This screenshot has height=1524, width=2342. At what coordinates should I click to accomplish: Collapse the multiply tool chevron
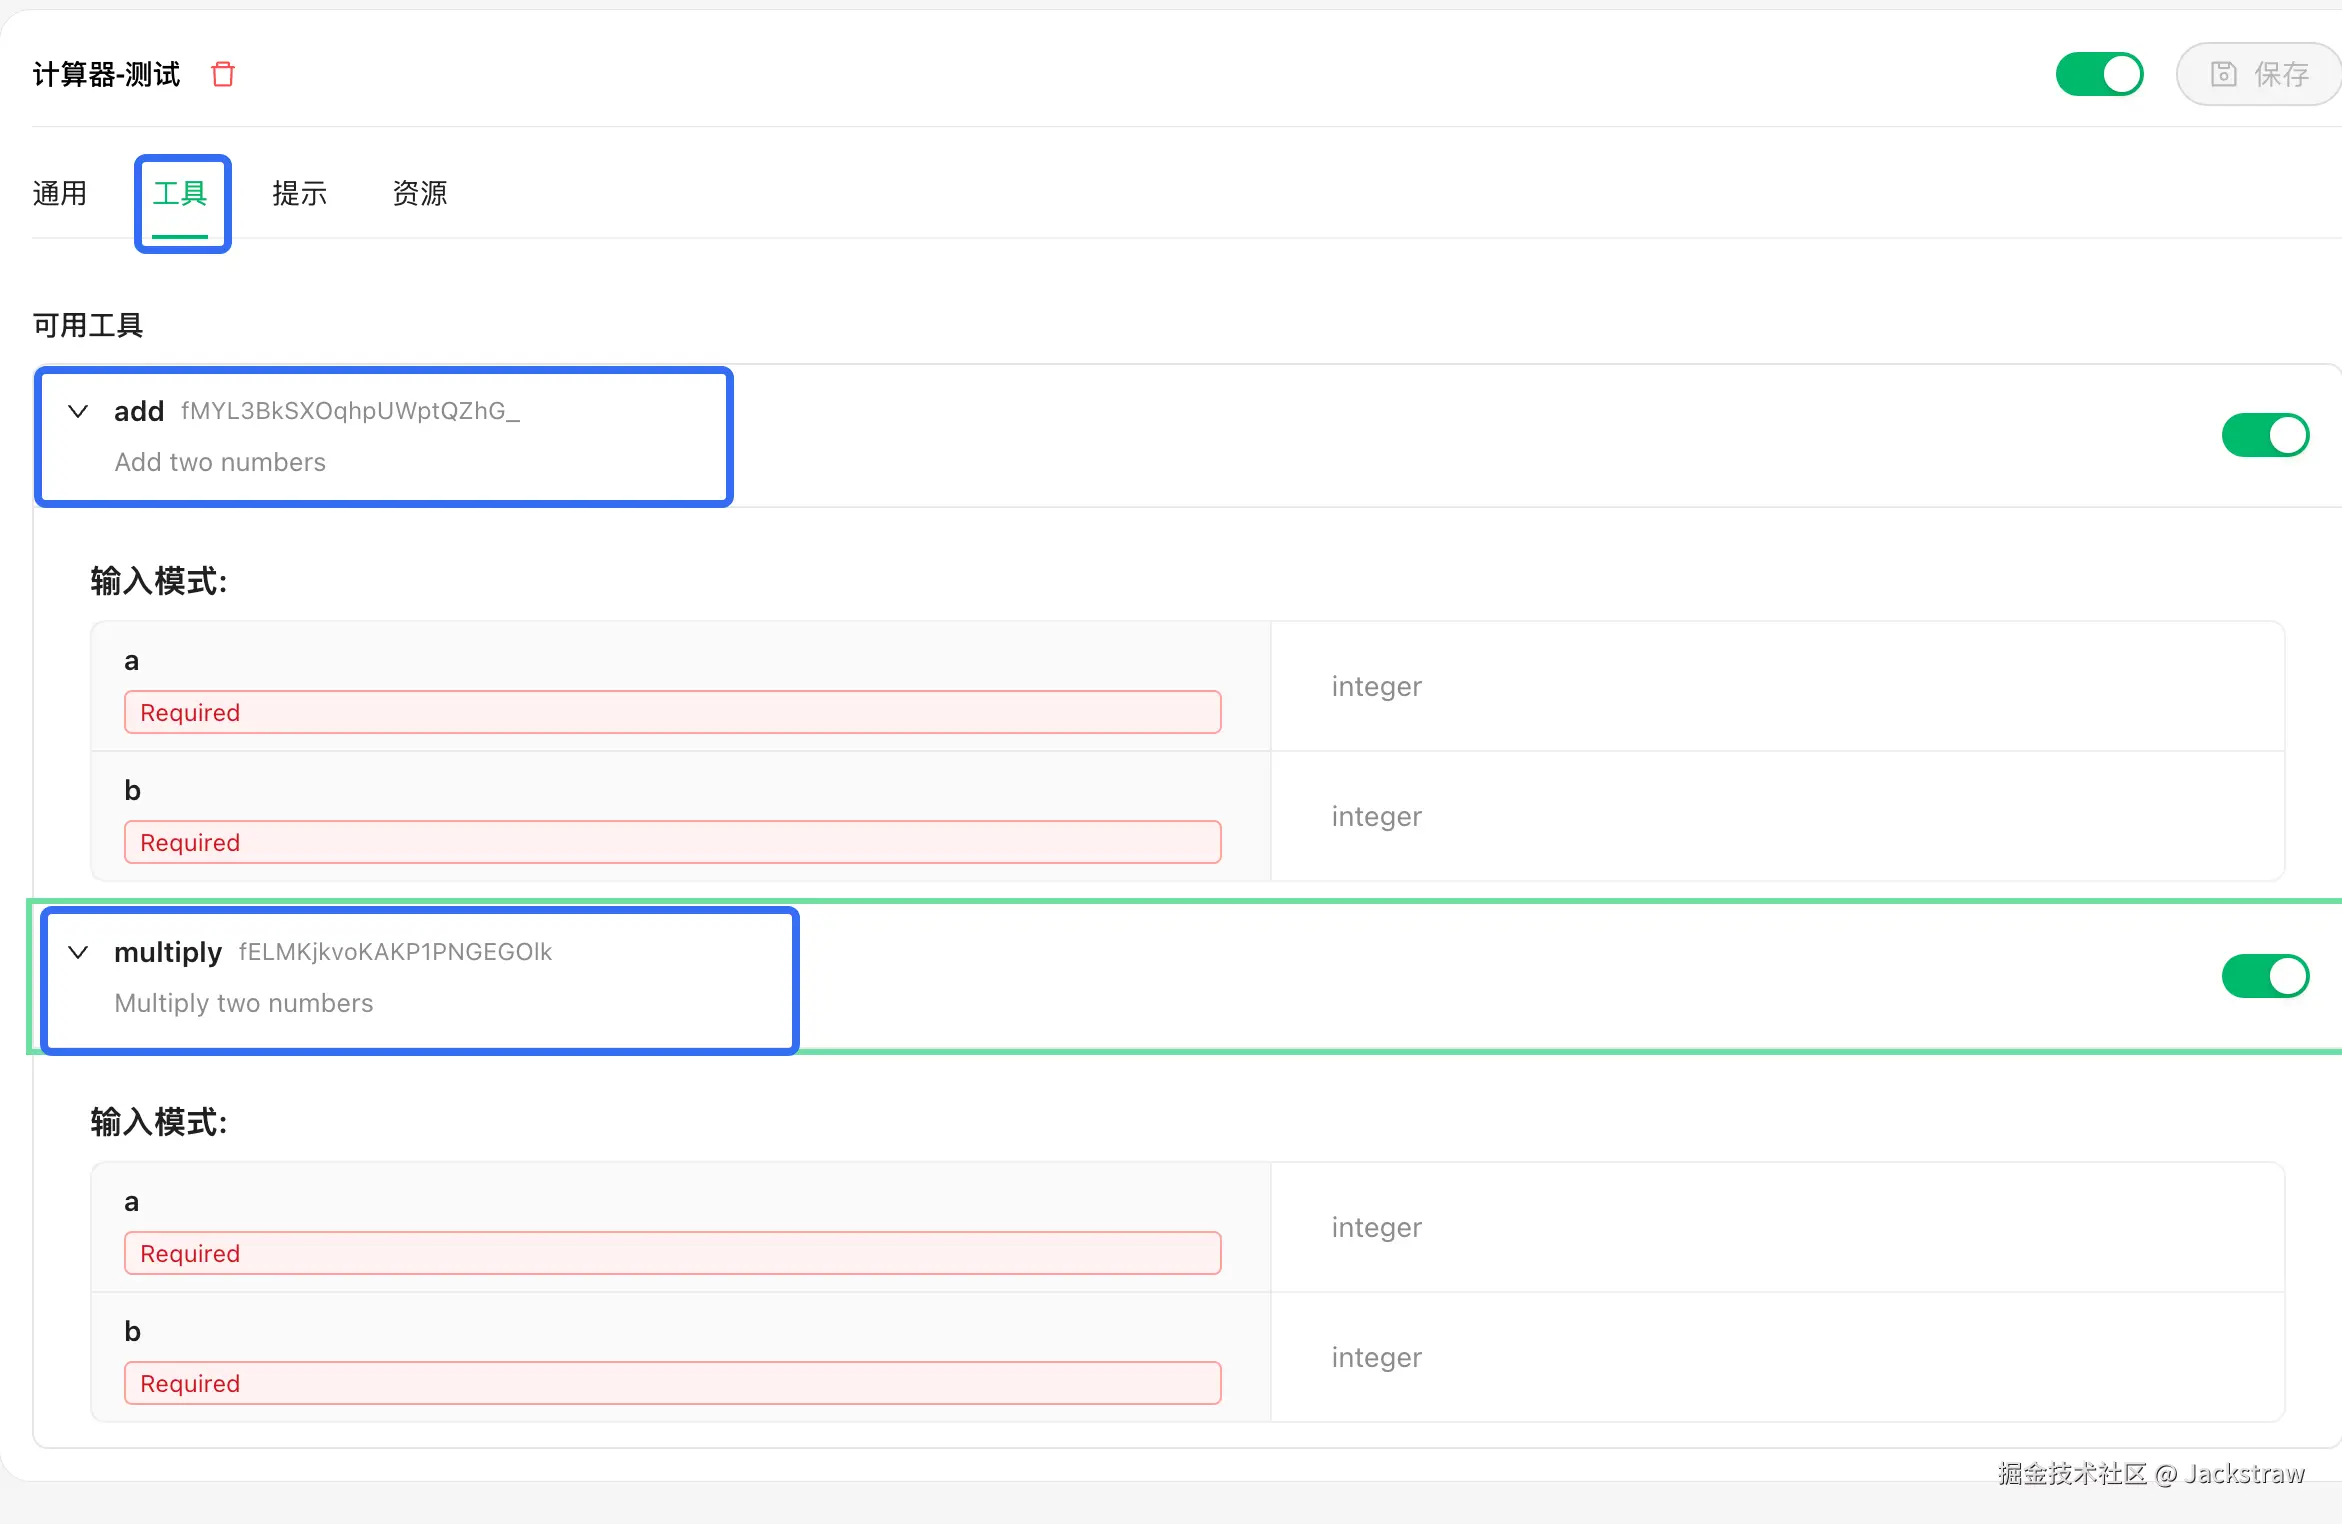[78, 952]
